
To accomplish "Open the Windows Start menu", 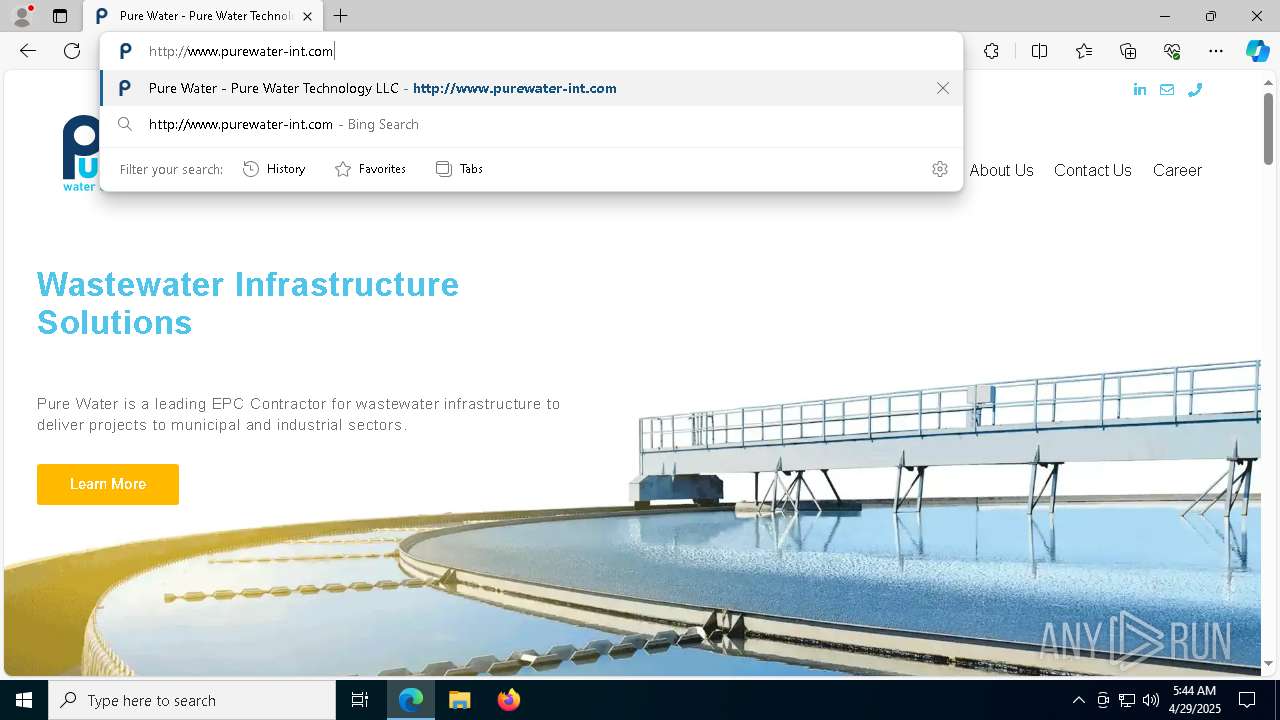I will (24, 700).
